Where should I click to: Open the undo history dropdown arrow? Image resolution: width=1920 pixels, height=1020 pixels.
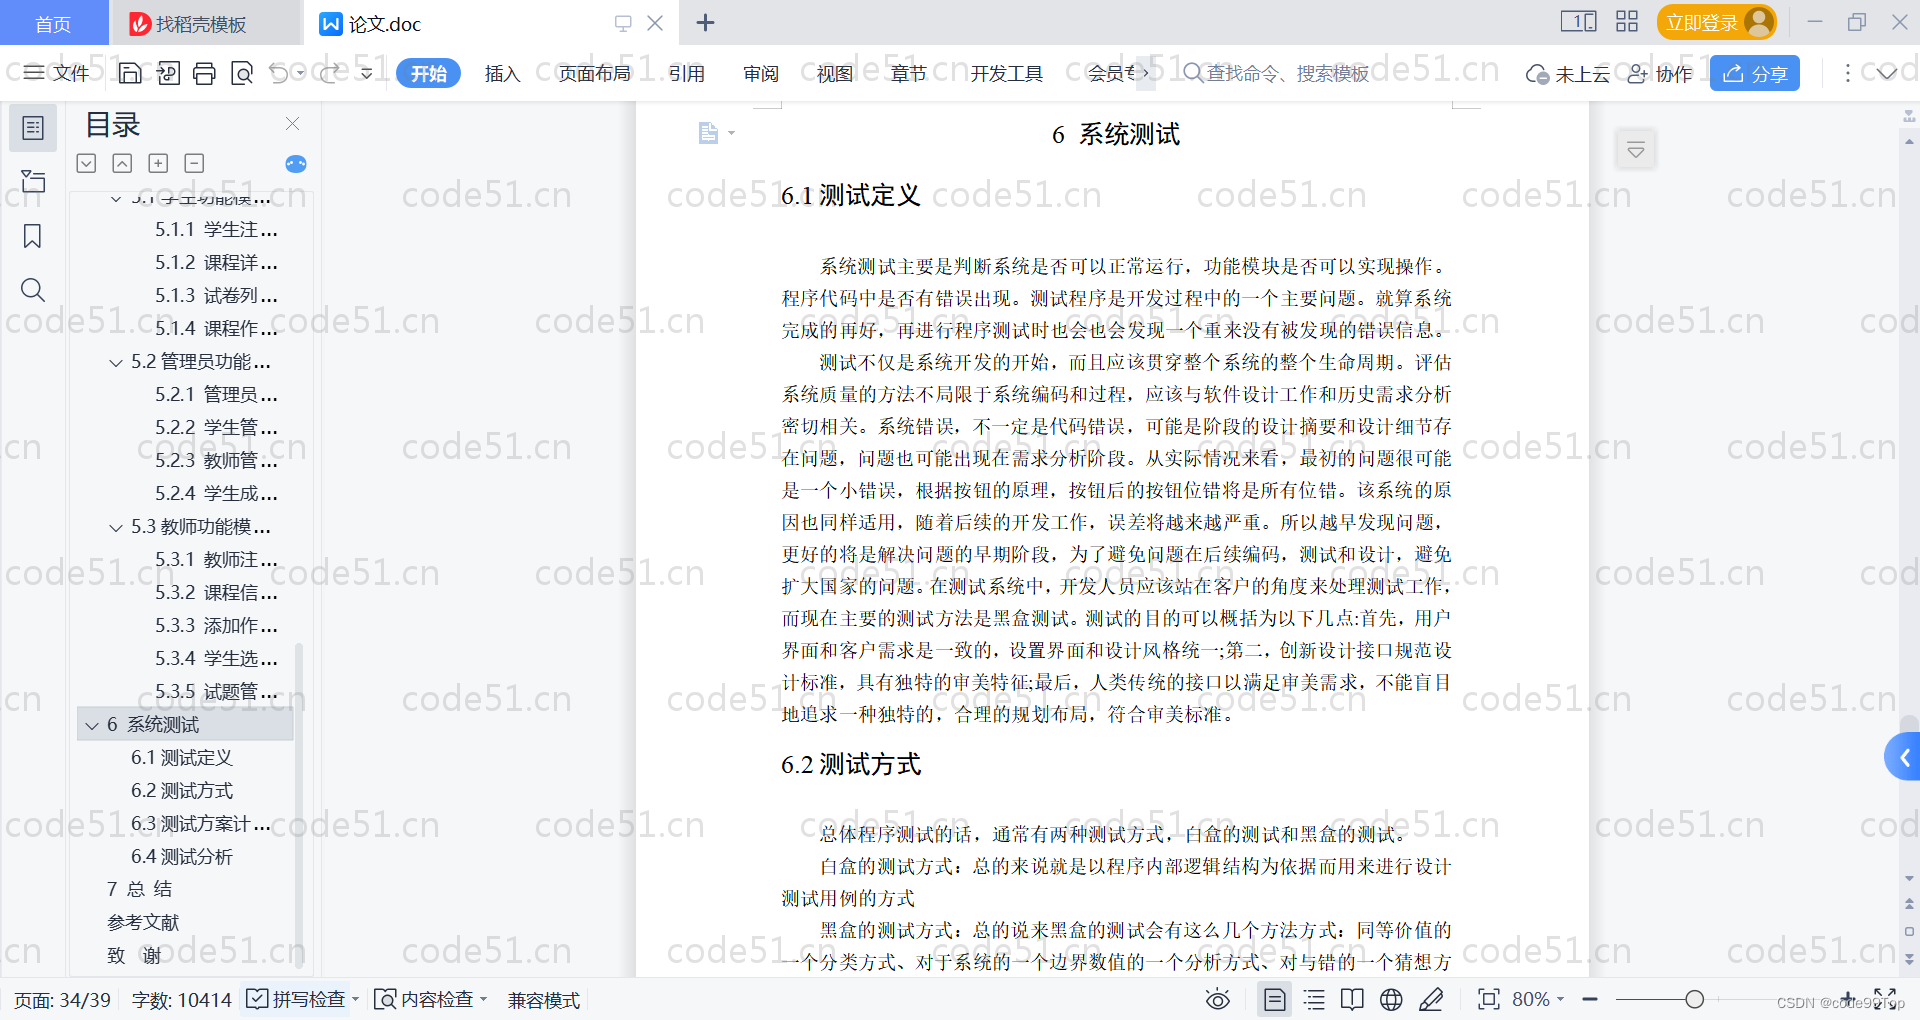click(300, 73)
